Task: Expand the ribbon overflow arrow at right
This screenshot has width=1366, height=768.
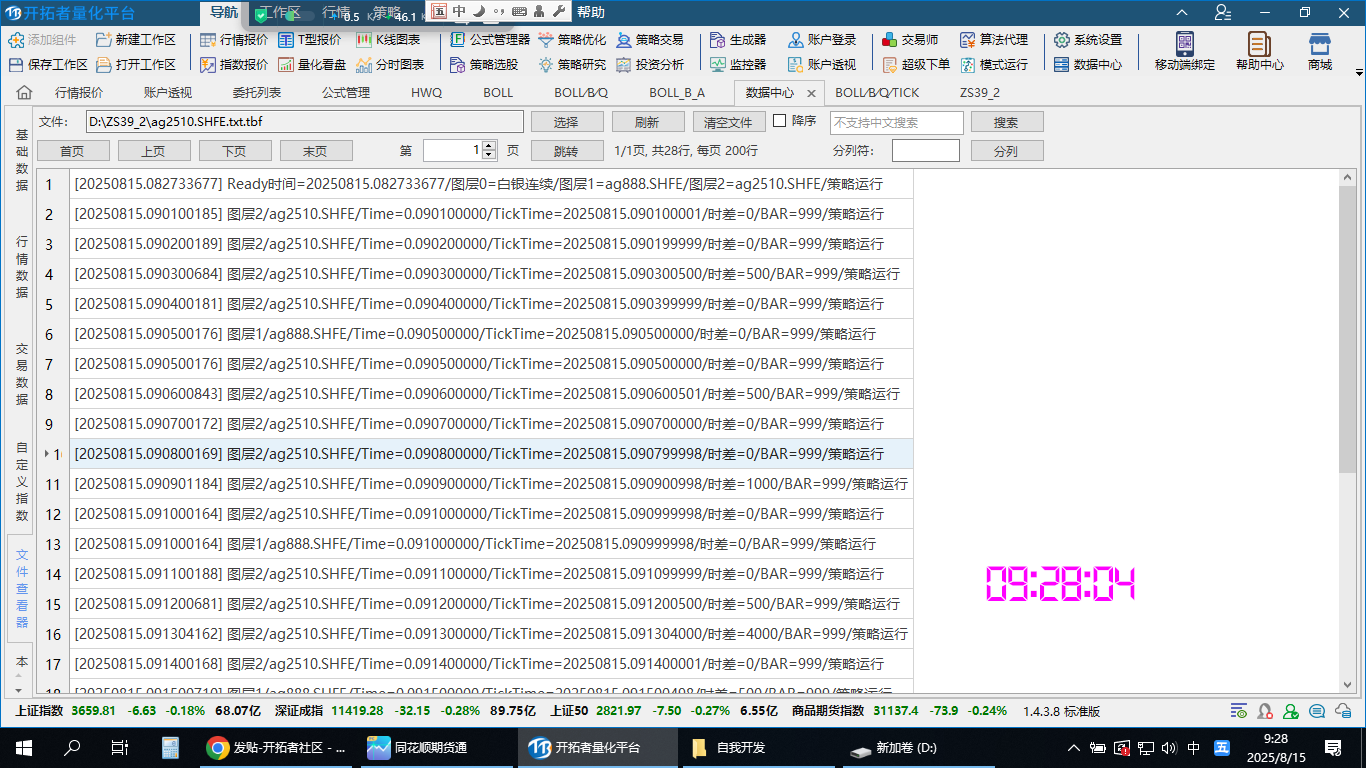Action: tap(1358, 72)
